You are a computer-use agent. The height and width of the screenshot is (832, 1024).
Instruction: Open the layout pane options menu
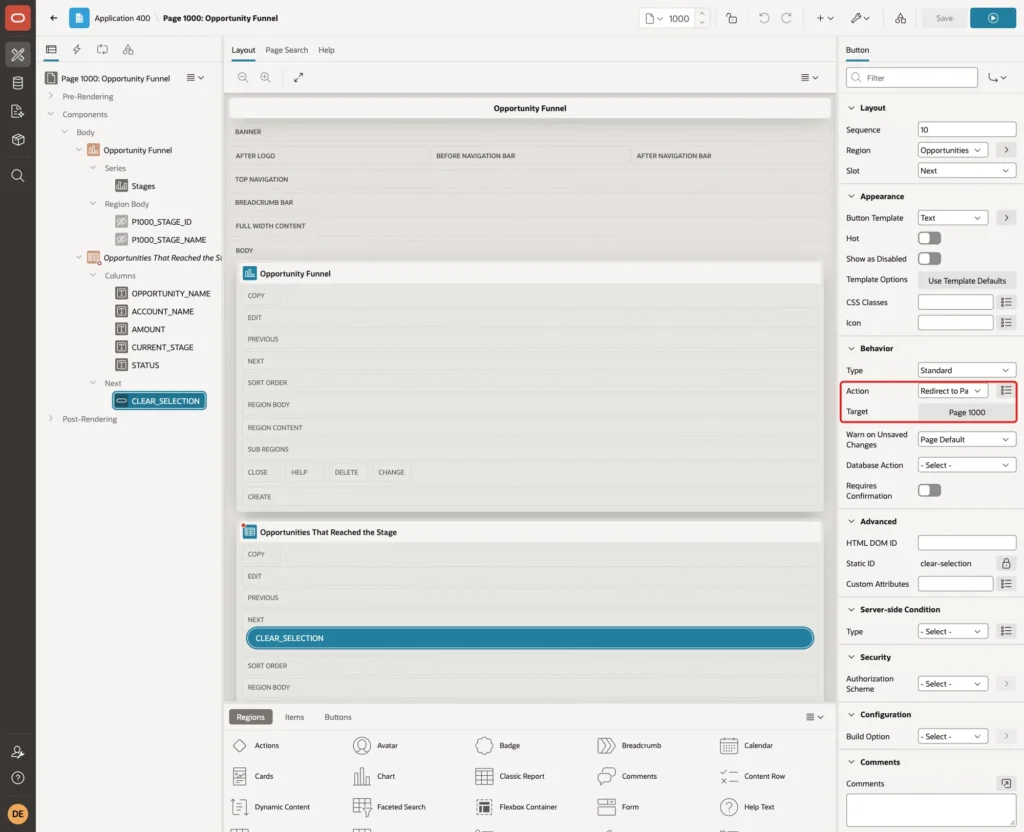click(x=809, y=78)
